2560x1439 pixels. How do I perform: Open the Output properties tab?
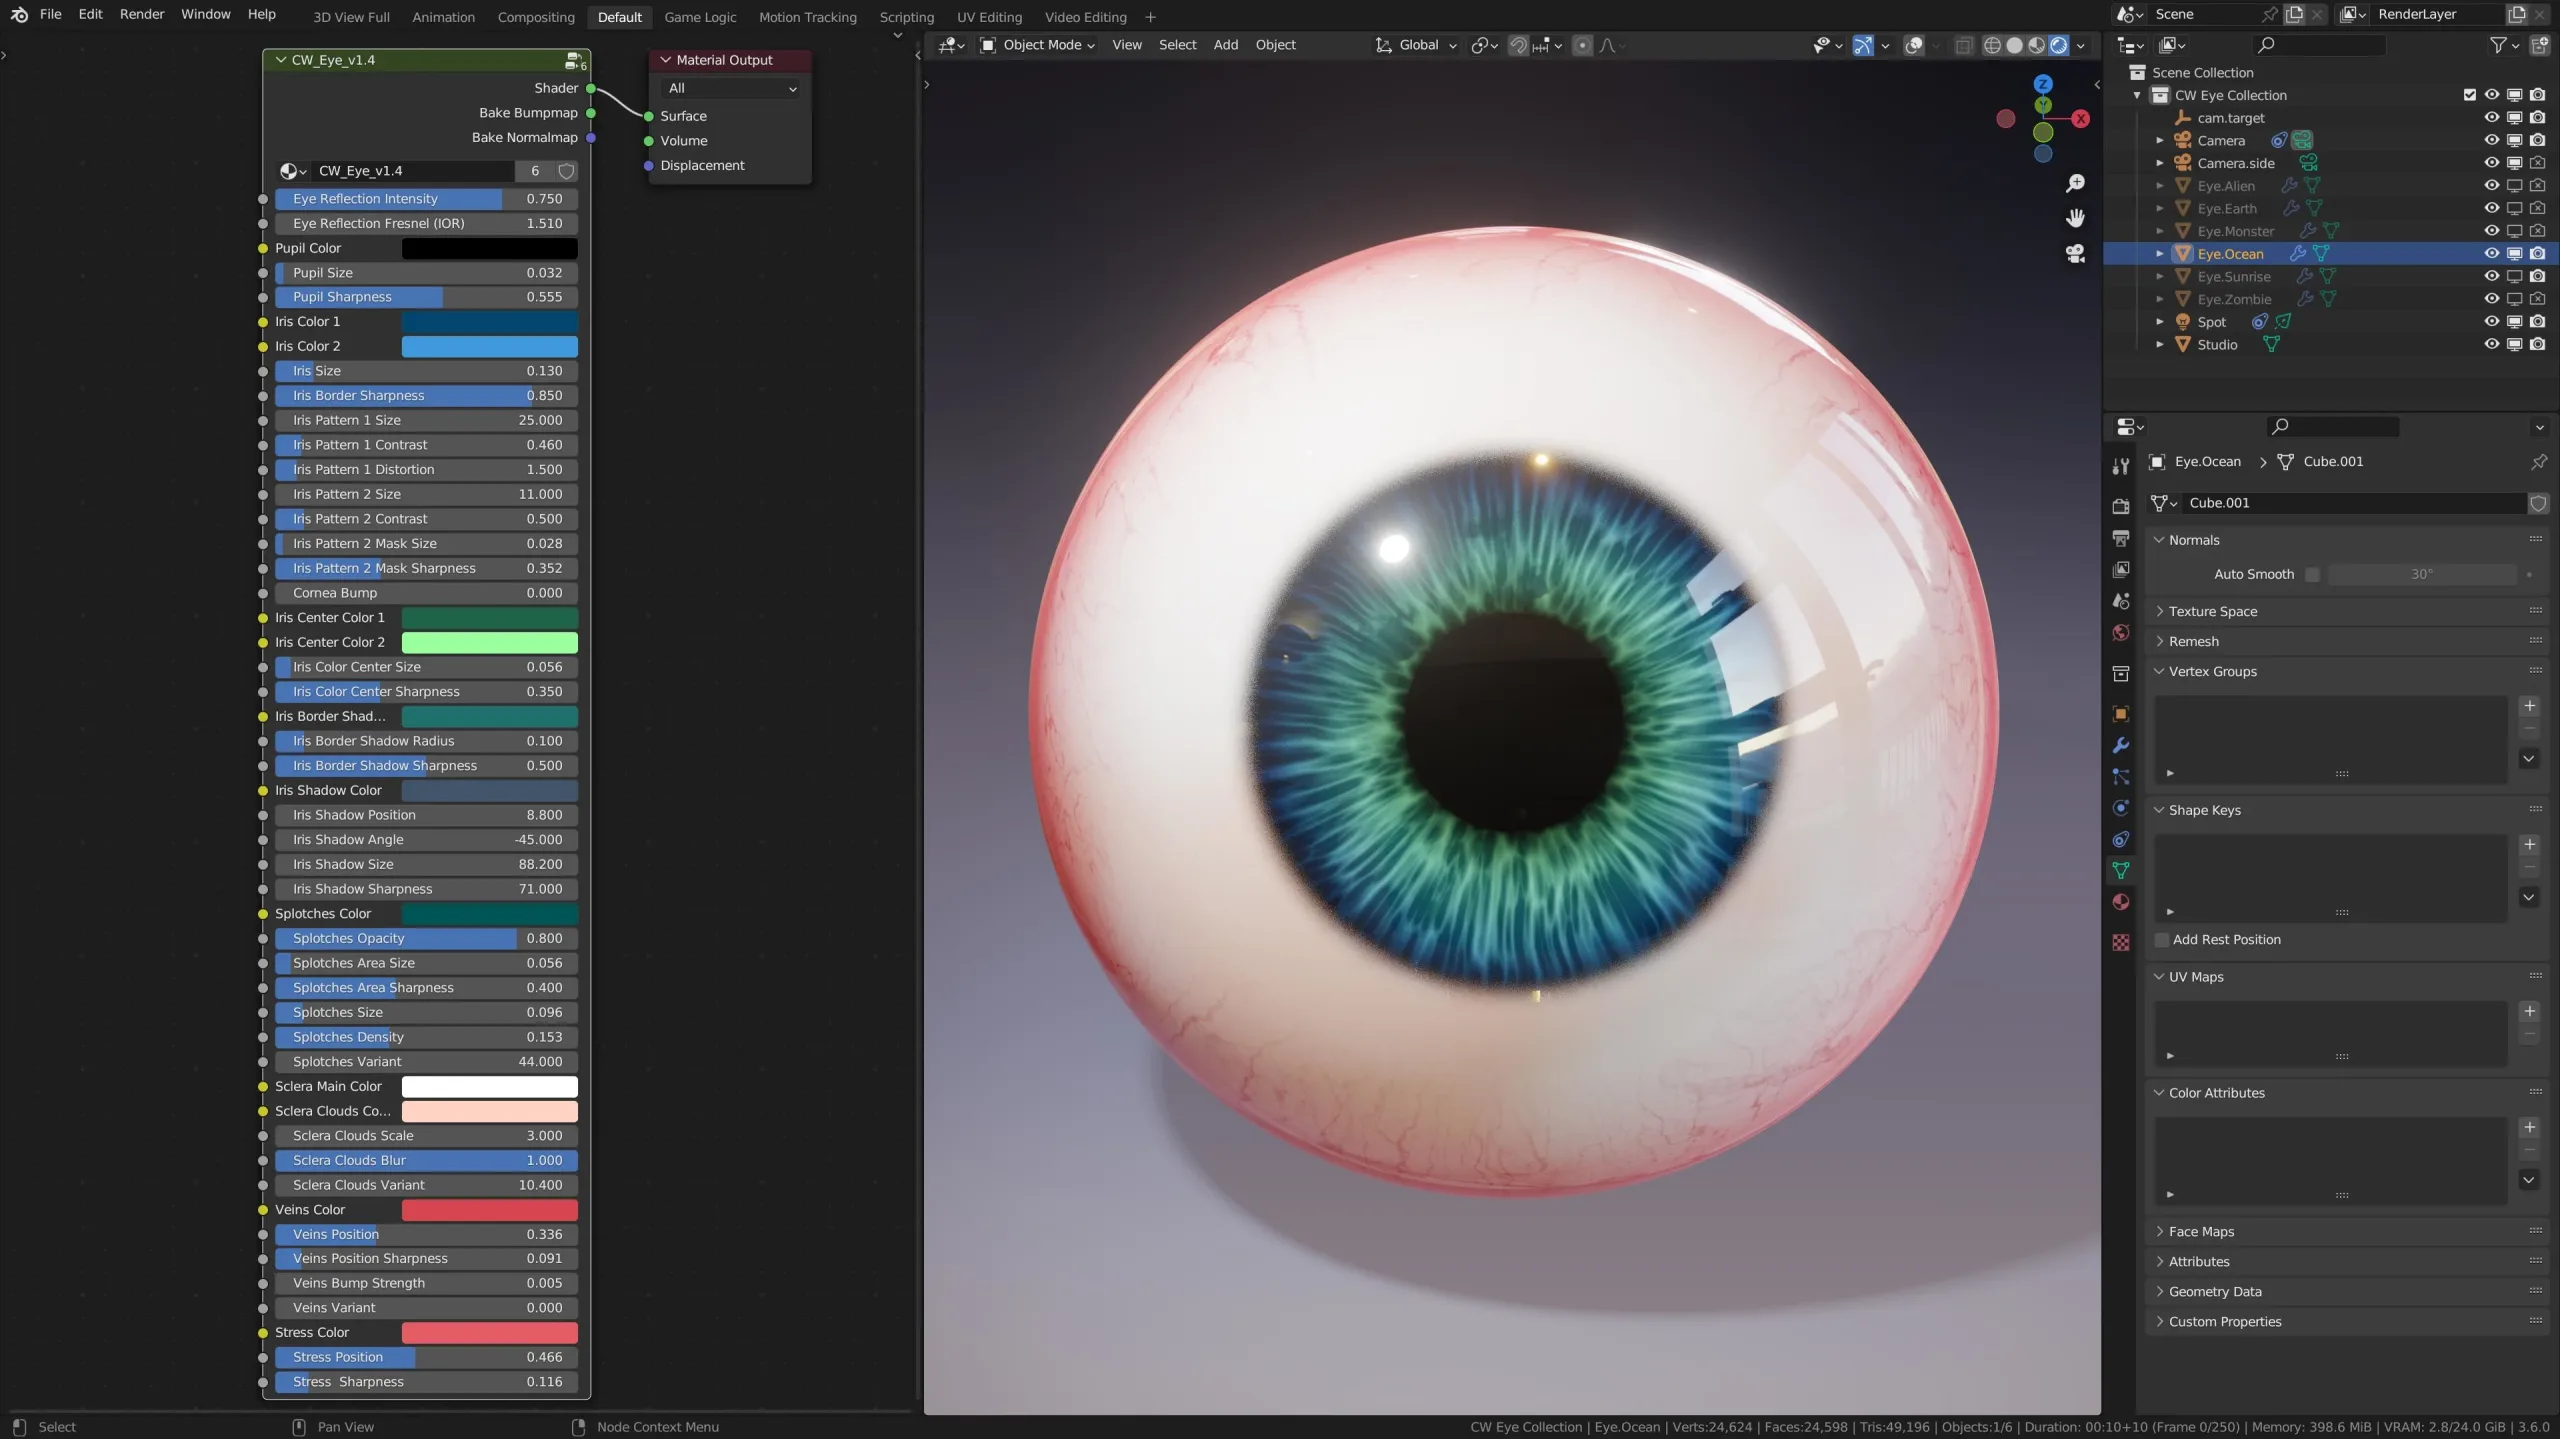coord(2120,538)
